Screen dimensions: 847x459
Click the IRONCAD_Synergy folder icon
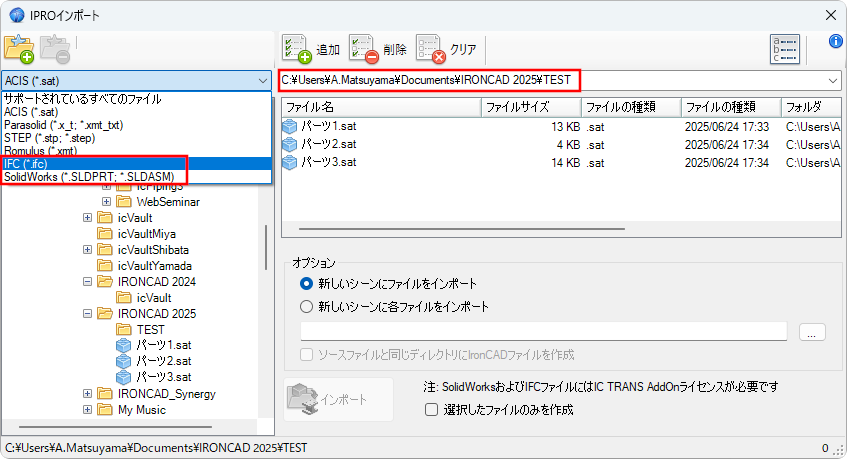pos(105,394)
